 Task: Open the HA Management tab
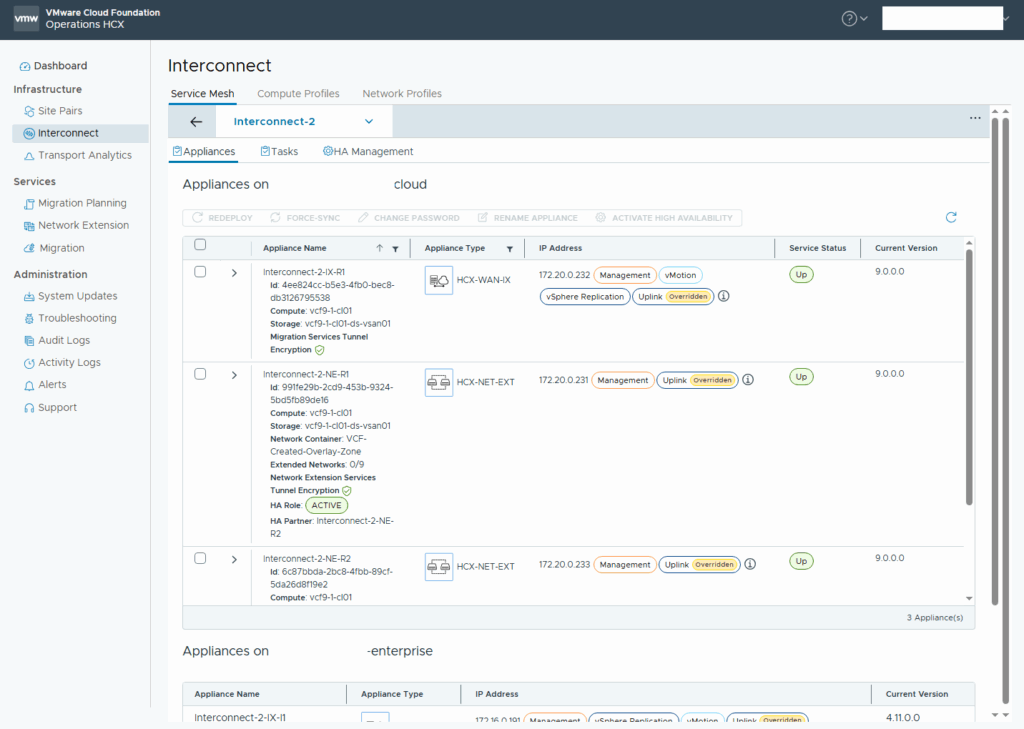click(368, 152)
